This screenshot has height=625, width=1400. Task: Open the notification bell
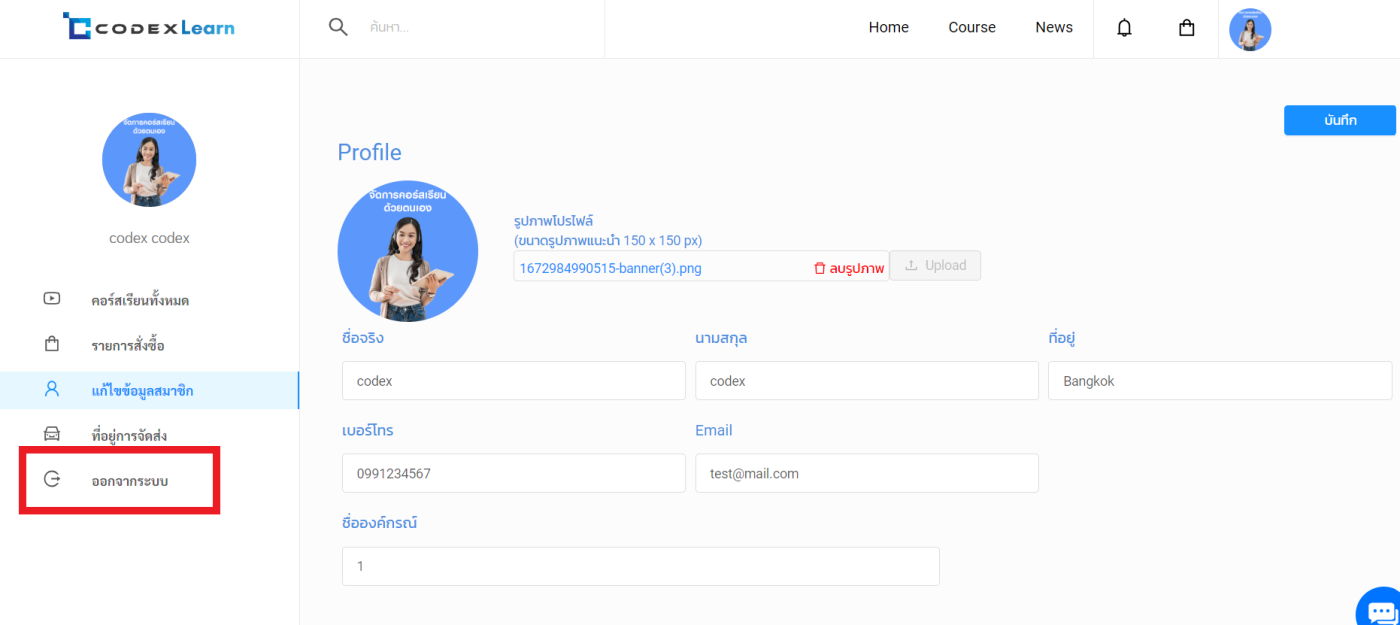[x=1124, y=28]
